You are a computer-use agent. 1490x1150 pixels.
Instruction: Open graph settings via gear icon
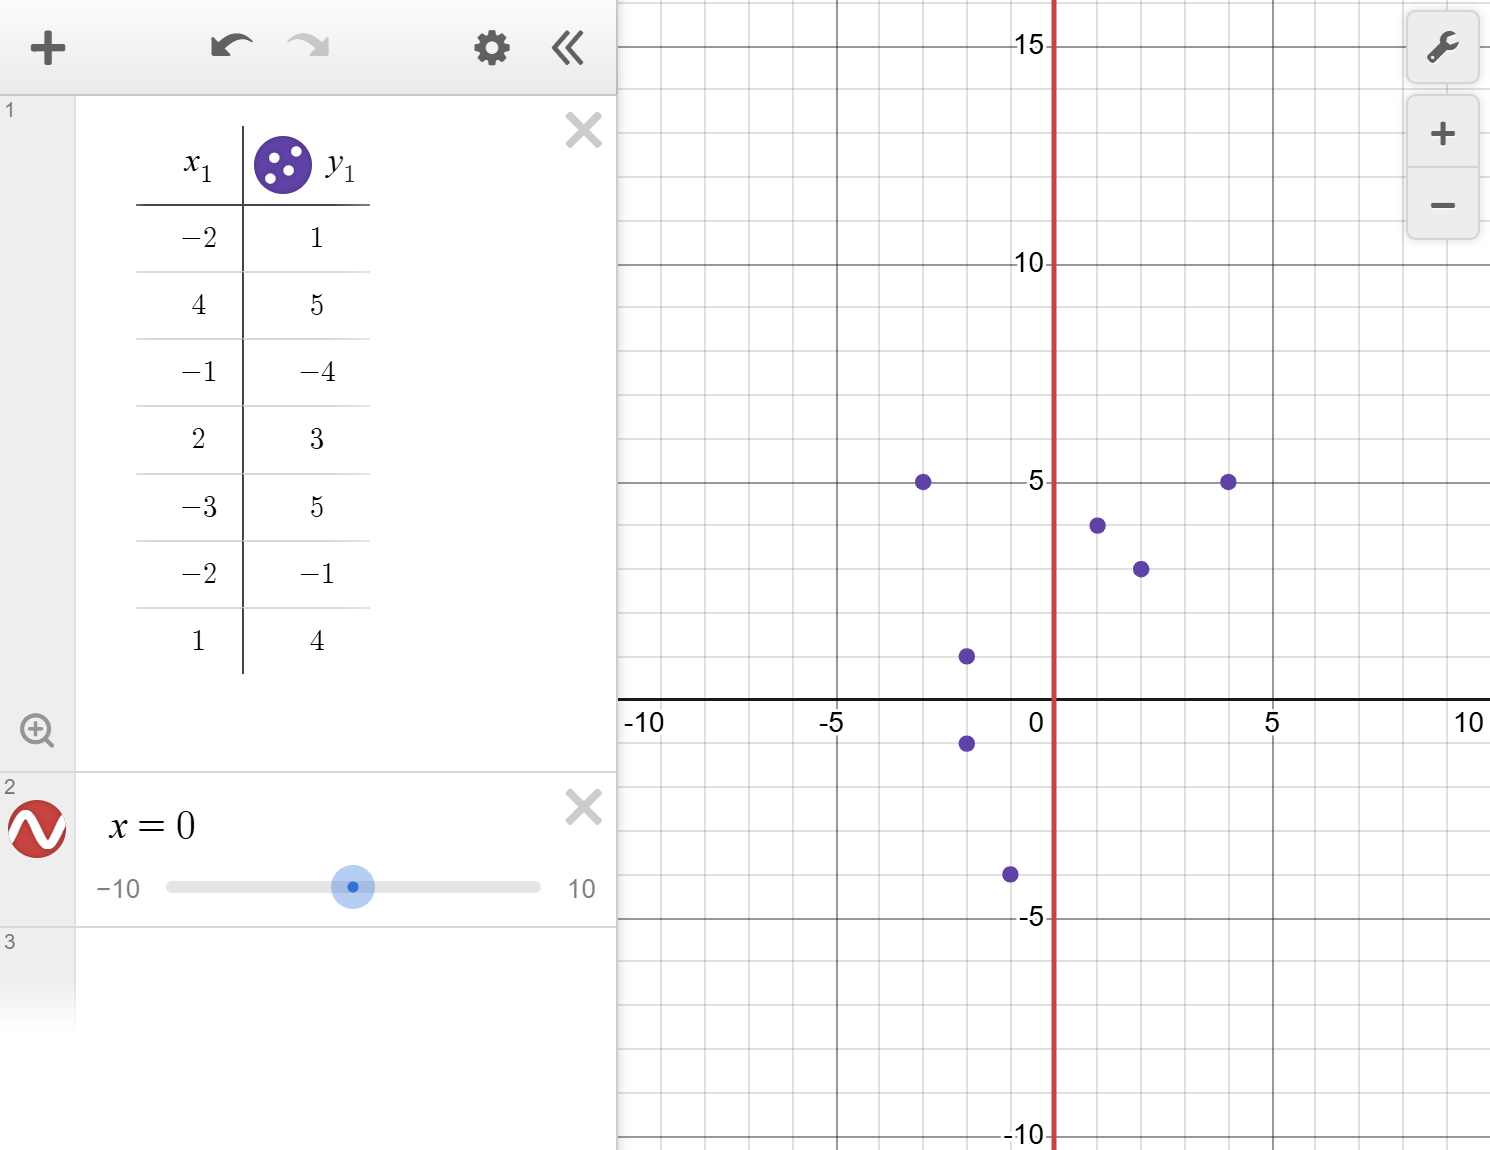[490, 47]
